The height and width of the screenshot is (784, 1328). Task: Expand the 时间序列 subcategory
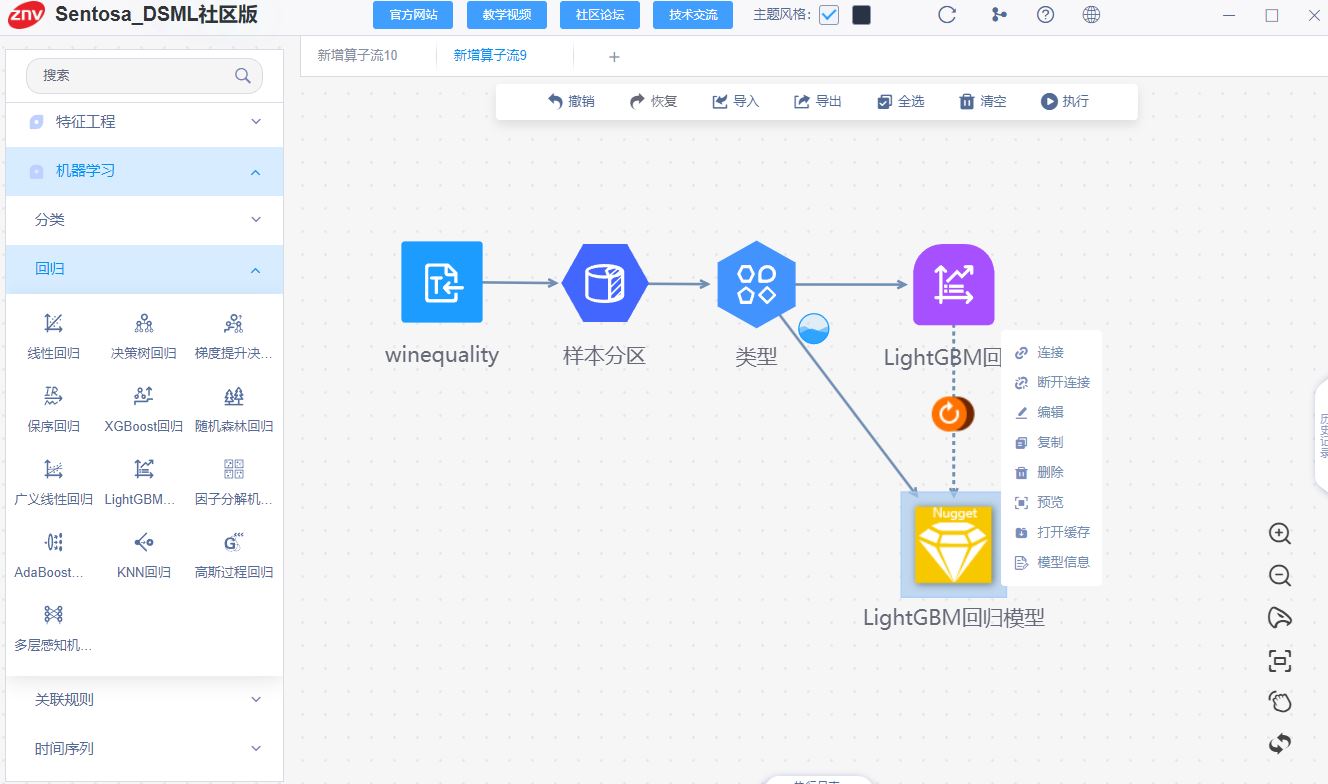point(144,748)
